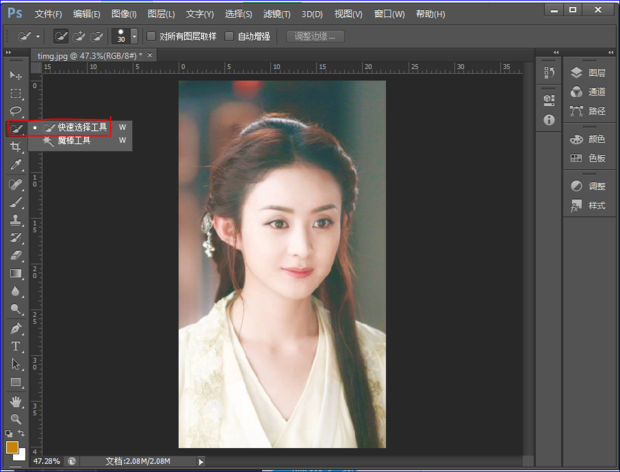Open the brush size picker dropdown
Image resolution: width=620 pixels, height=472 pixels.
(134, 36)
